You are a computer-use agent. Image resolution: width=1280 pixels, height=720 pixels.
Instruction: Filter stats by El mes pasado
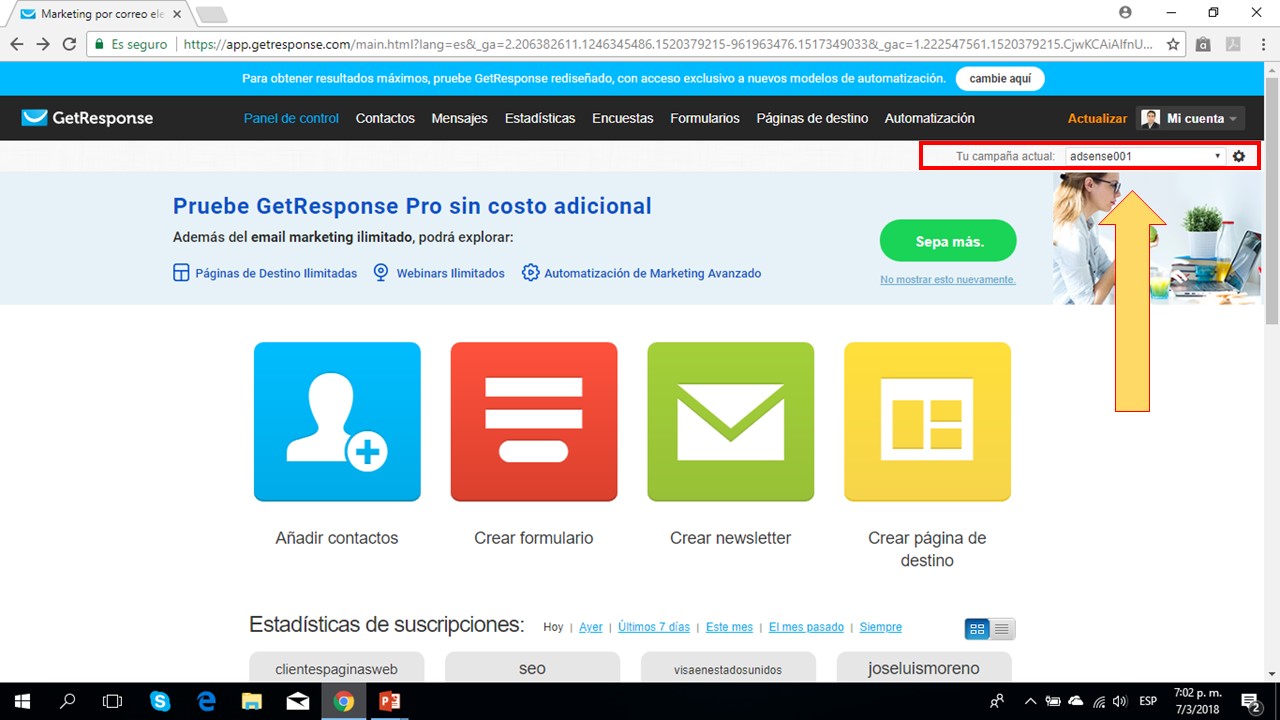point(806,627)
